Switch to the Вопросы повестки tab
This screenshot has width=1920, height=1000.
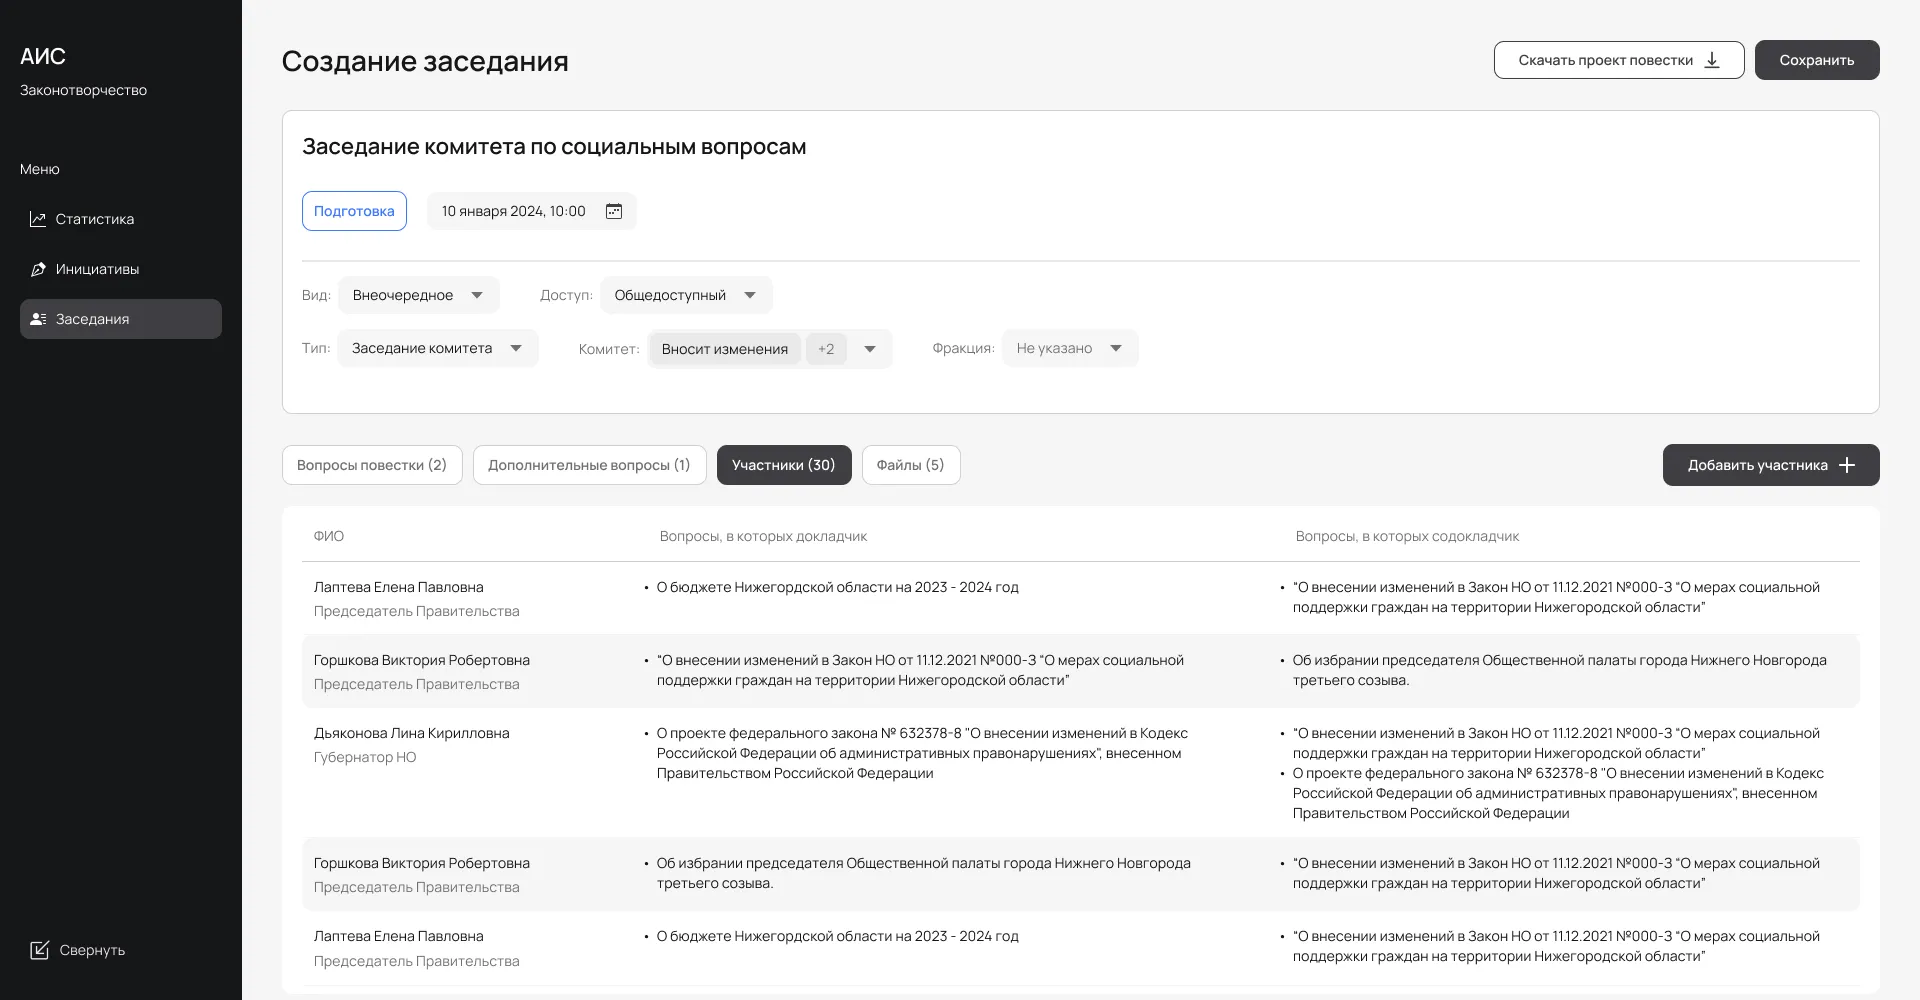[x=371, y=464]
